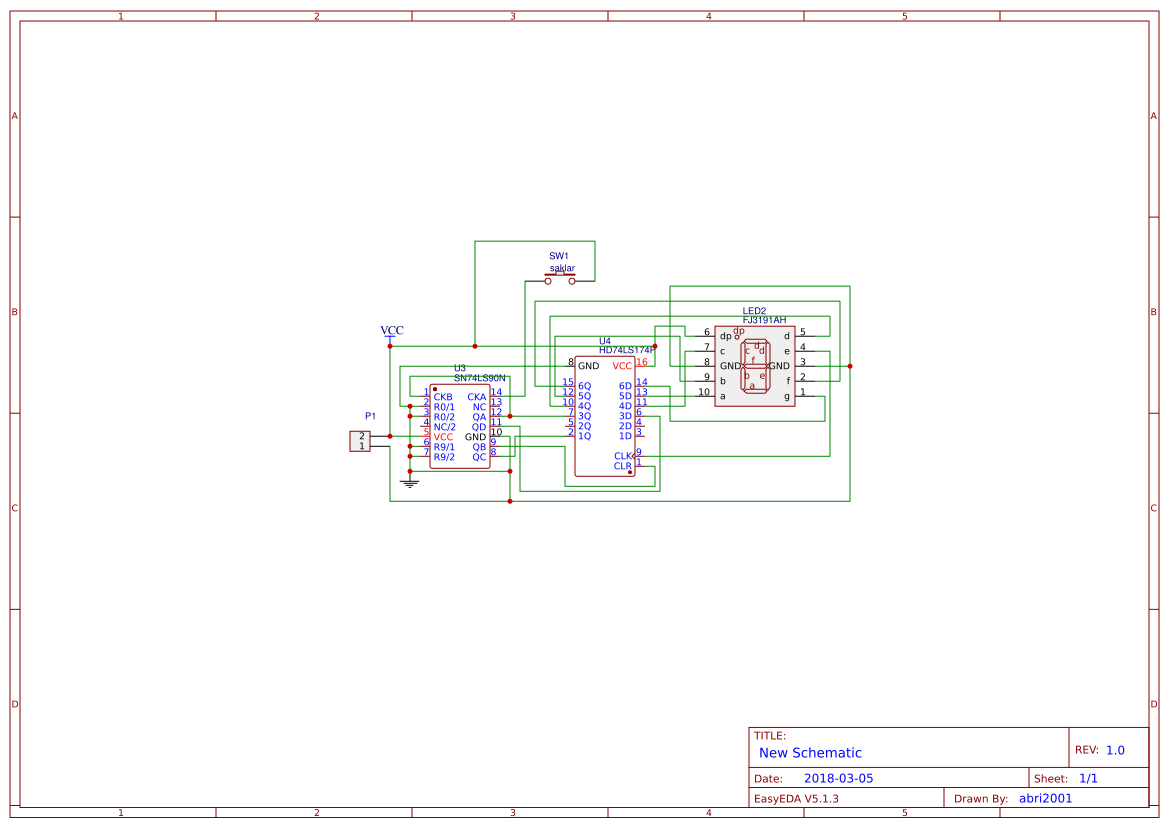This screenshot has height=828, width=1169.
Task: Click the pin-1 dot marker inside U3
Action: 435,390
